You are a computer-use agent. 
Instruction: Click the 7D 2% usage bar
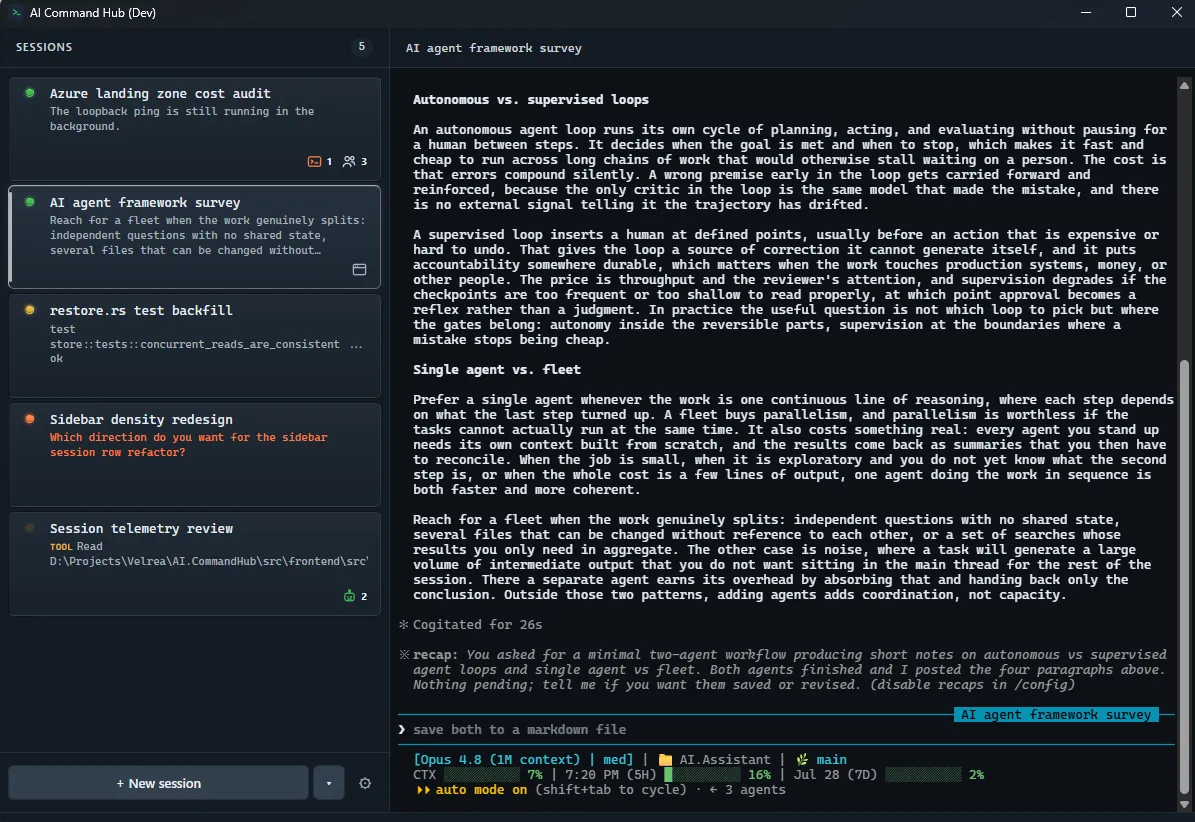(923, 775)
